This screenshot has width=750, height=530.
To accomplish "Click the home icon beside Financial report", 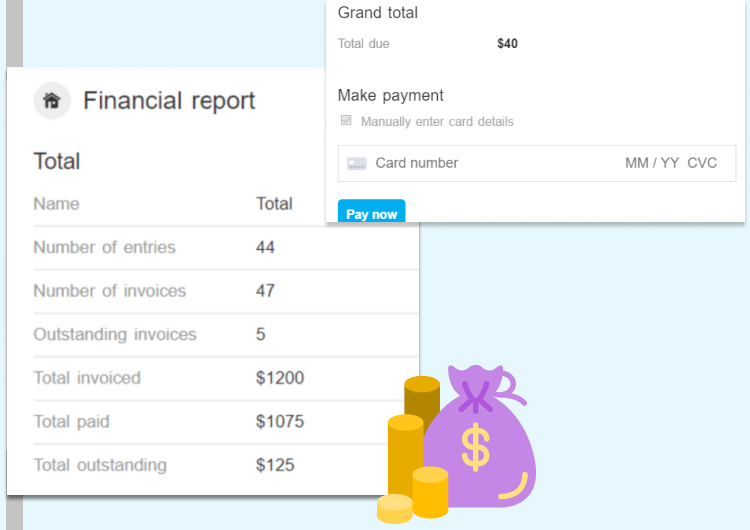I will [52, 101].
